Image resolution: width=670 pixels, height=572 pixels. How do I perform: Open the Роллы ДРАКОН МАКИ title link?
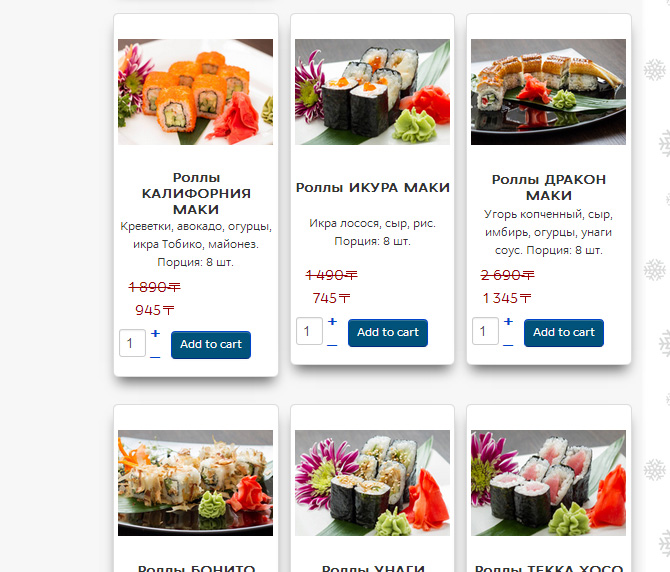coord(549,187)
